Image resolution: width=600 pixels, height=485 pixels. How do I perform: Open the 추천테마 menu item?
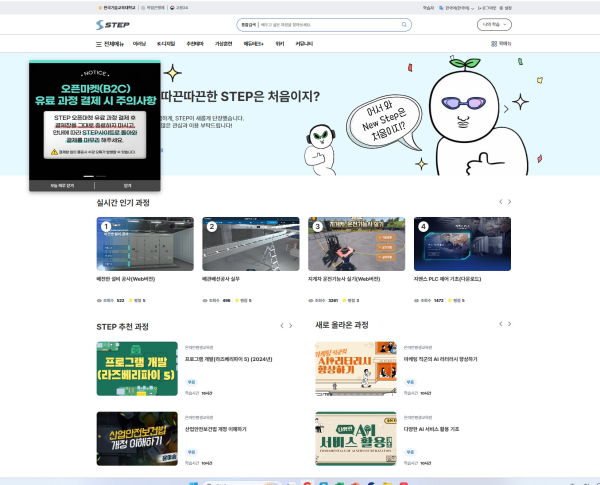[x=195, y=44]
